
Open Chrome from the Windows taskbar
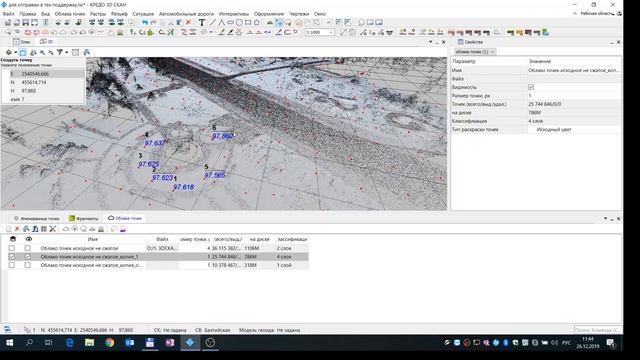tap(109, 343)
